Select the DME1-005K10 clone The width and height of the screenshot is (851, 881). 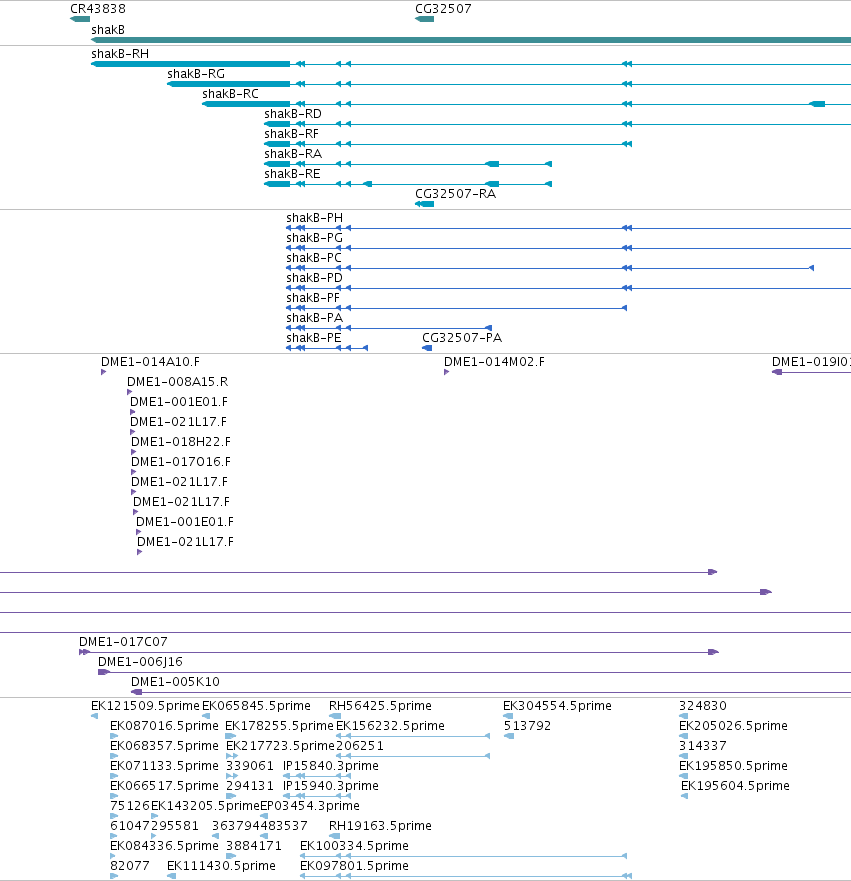point(491,692)
